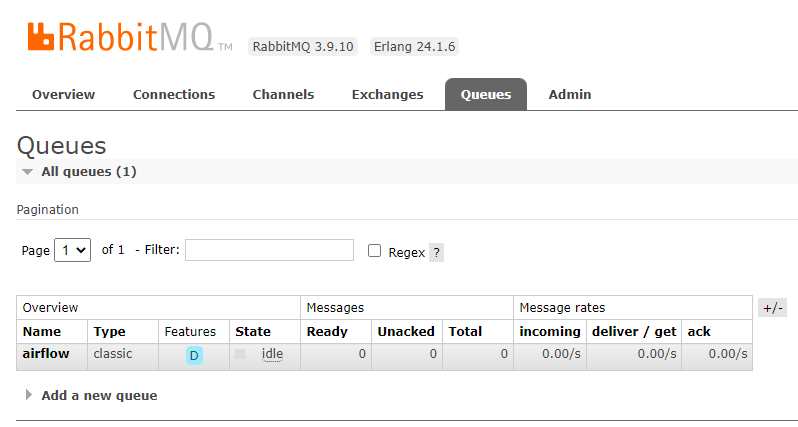Viewport: 798px width, 427px height.
Task: Sort by Total column header
Action: click(x=465, y=332)
